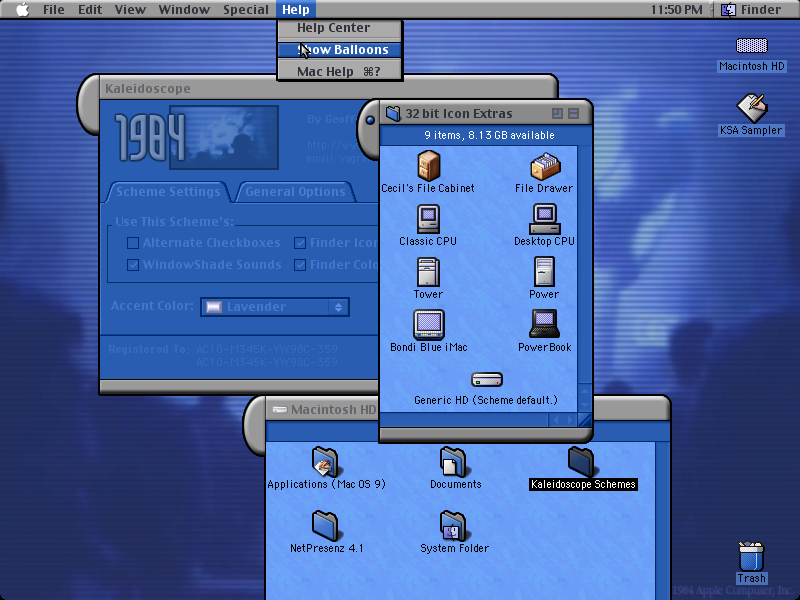This screenshot has width=800, height=600.
Task: Open the Special menu
Action: tap(246, 10)
